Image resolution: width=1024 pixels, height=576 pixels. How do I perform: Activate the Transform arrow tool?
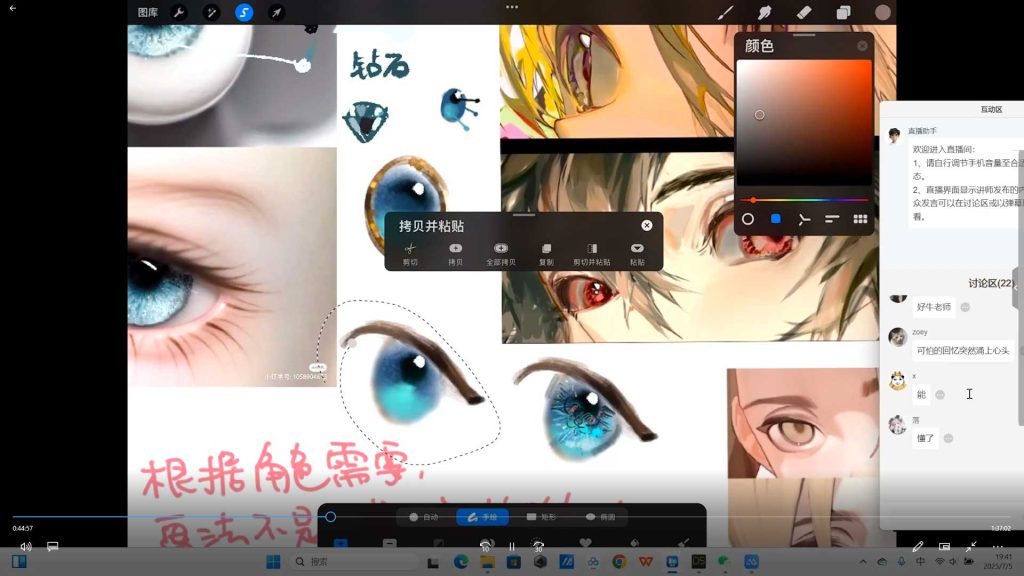click(x=276, y=12)
